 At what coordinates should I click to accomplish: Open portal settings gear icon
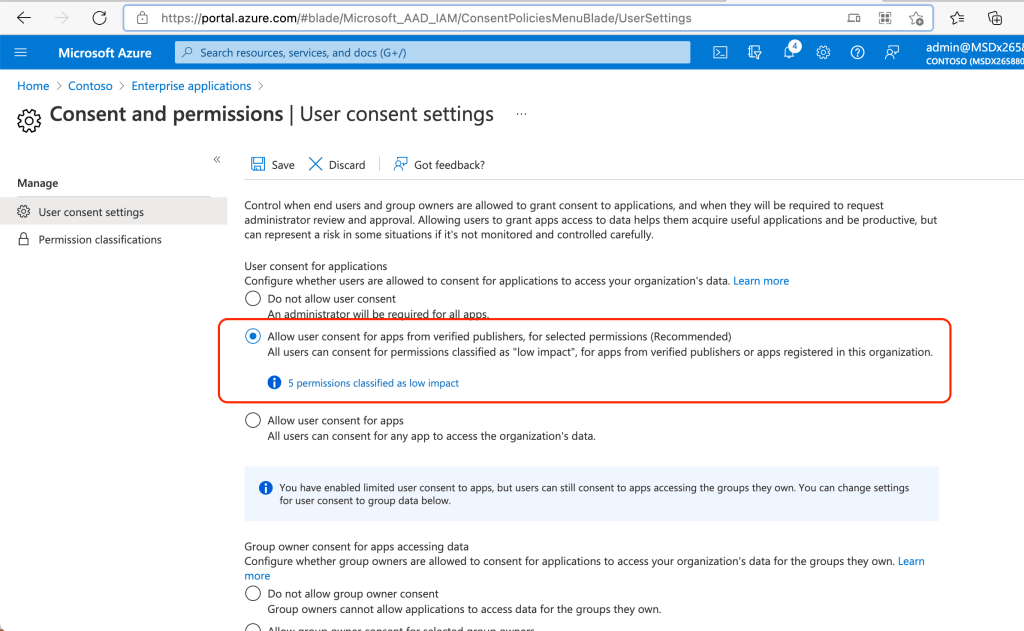tap(823, 53)
